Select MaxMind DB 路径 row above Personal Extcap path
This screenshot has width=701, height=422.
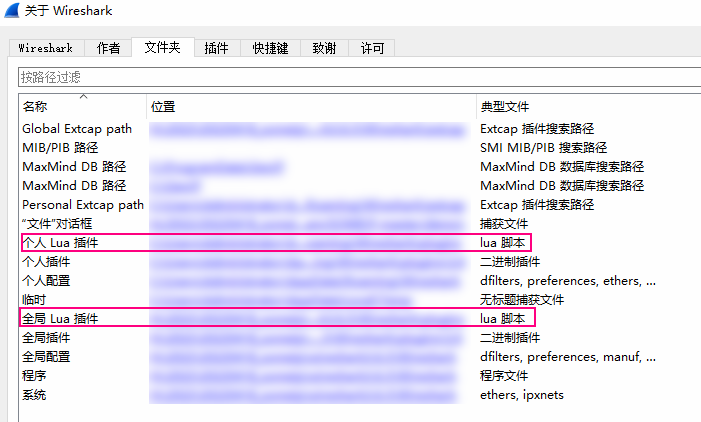coord(359,186)
